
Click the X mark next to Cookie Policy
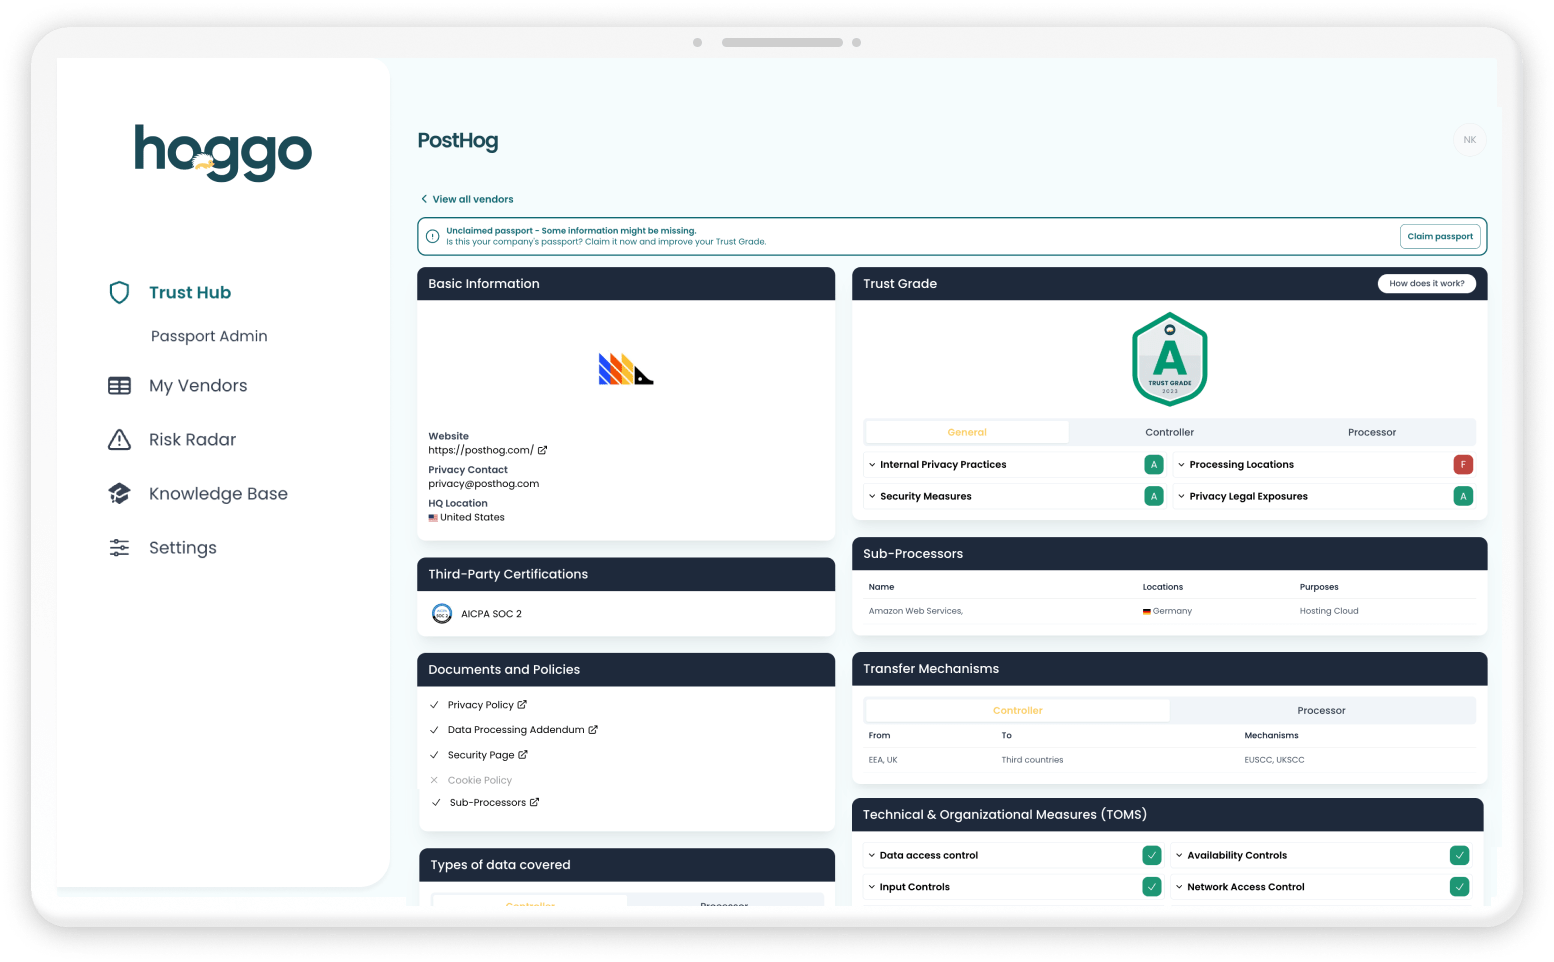pyautogui.click(x=434, y=780)
